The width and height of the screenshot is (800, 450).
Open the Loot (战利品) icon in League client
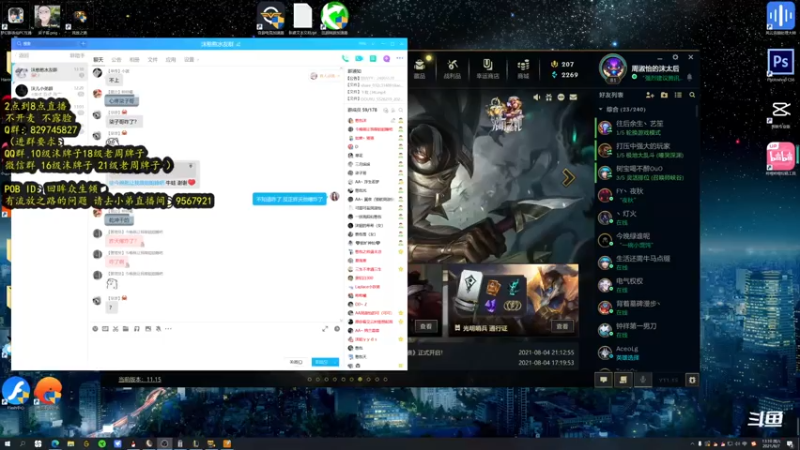(x=452, y=68)
